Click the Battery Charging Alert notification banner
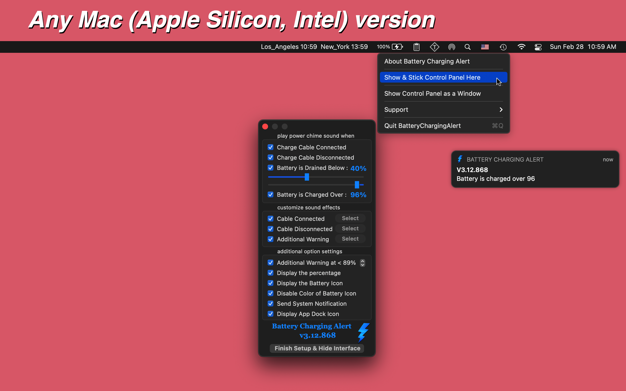626x391 pixels. pos(535,169)
